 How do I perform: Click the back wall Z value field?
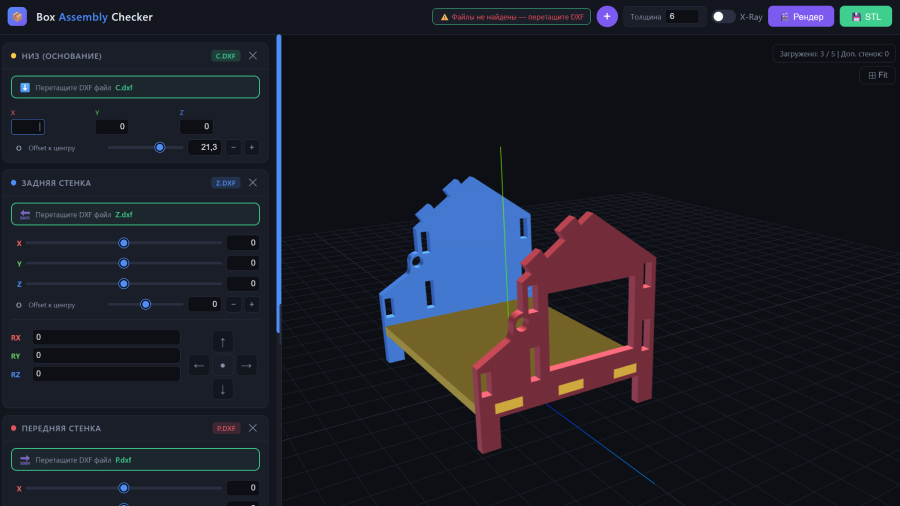click(x=243, y=283)
